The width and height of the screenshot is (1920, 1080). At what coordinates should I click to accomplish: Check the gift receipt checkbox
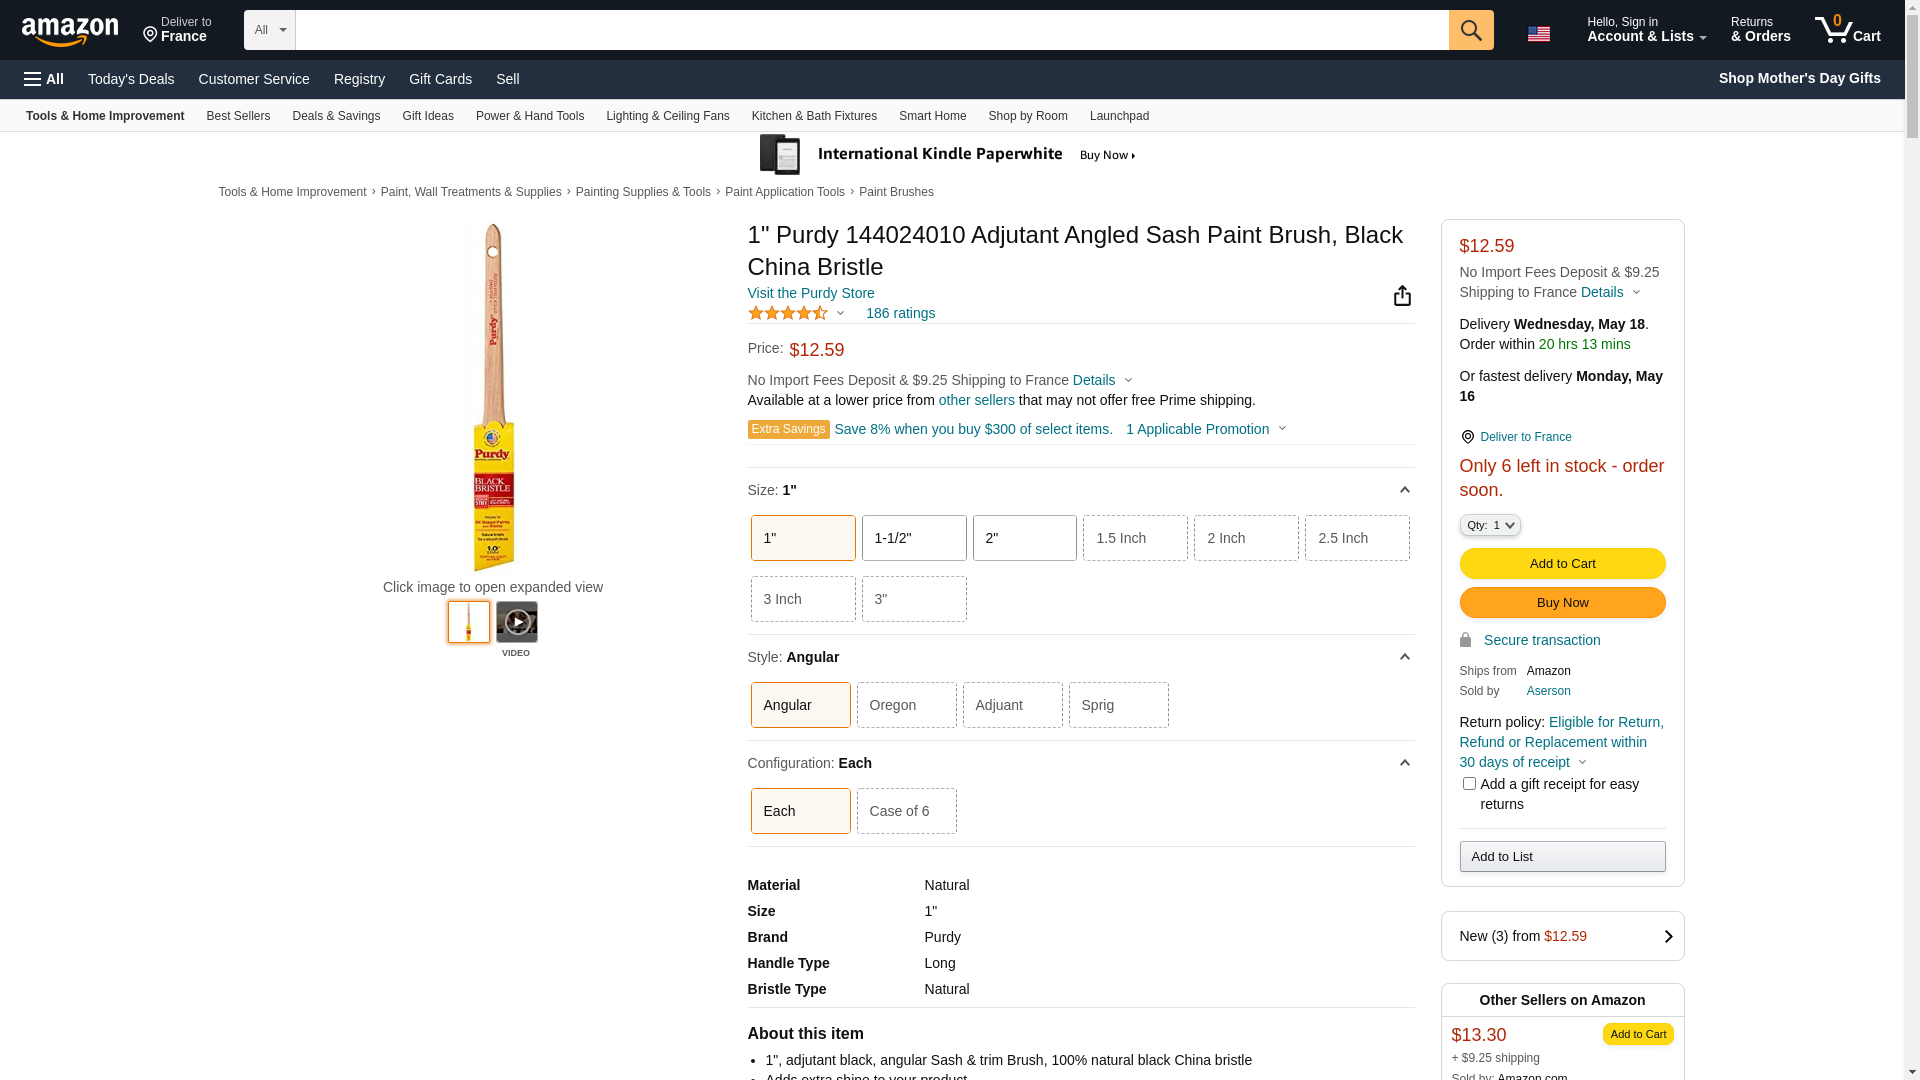coord(1468,784)
